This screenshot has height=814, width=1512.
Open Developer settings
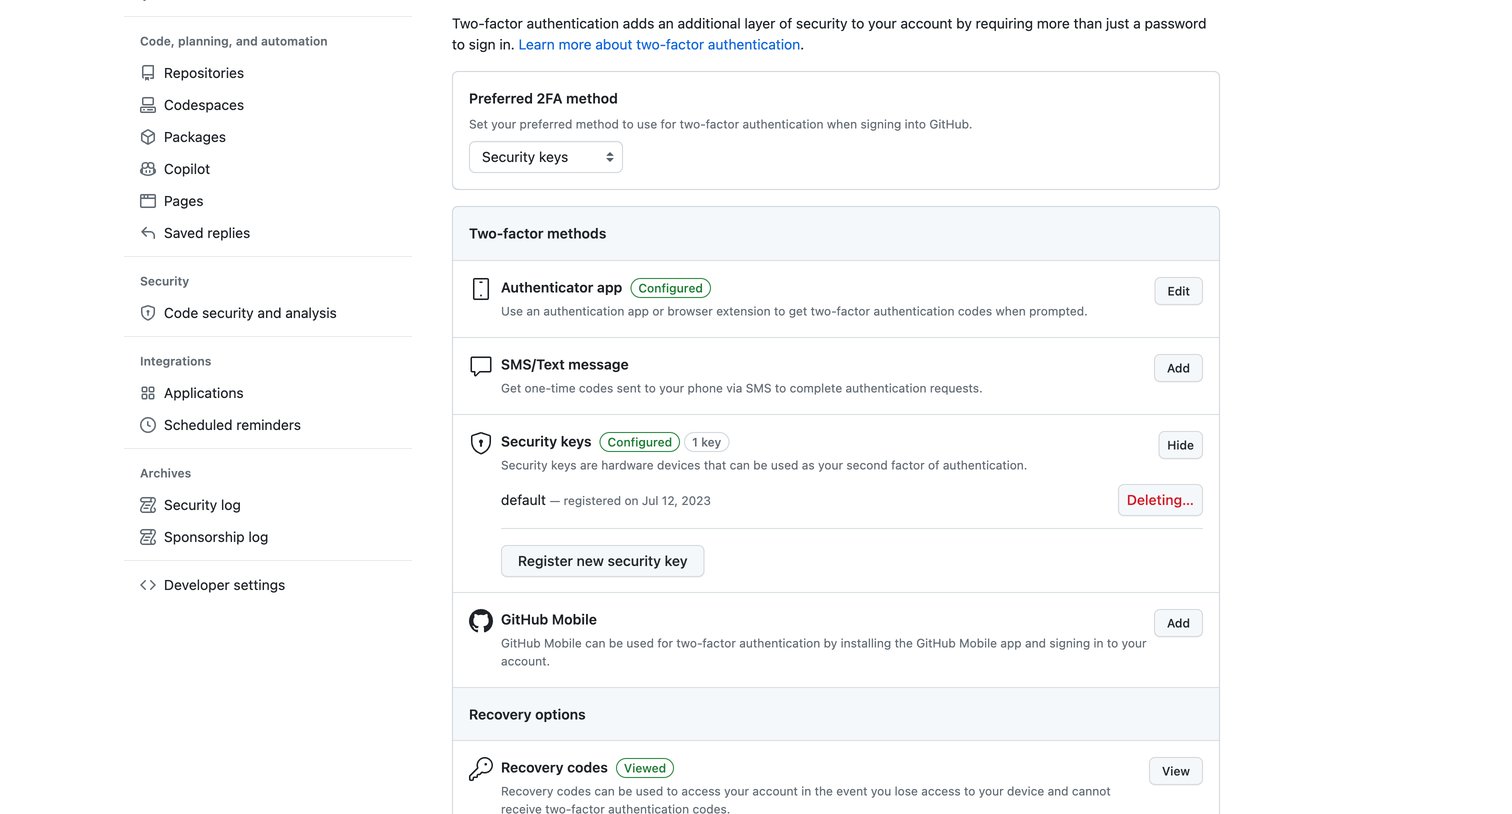224,585
